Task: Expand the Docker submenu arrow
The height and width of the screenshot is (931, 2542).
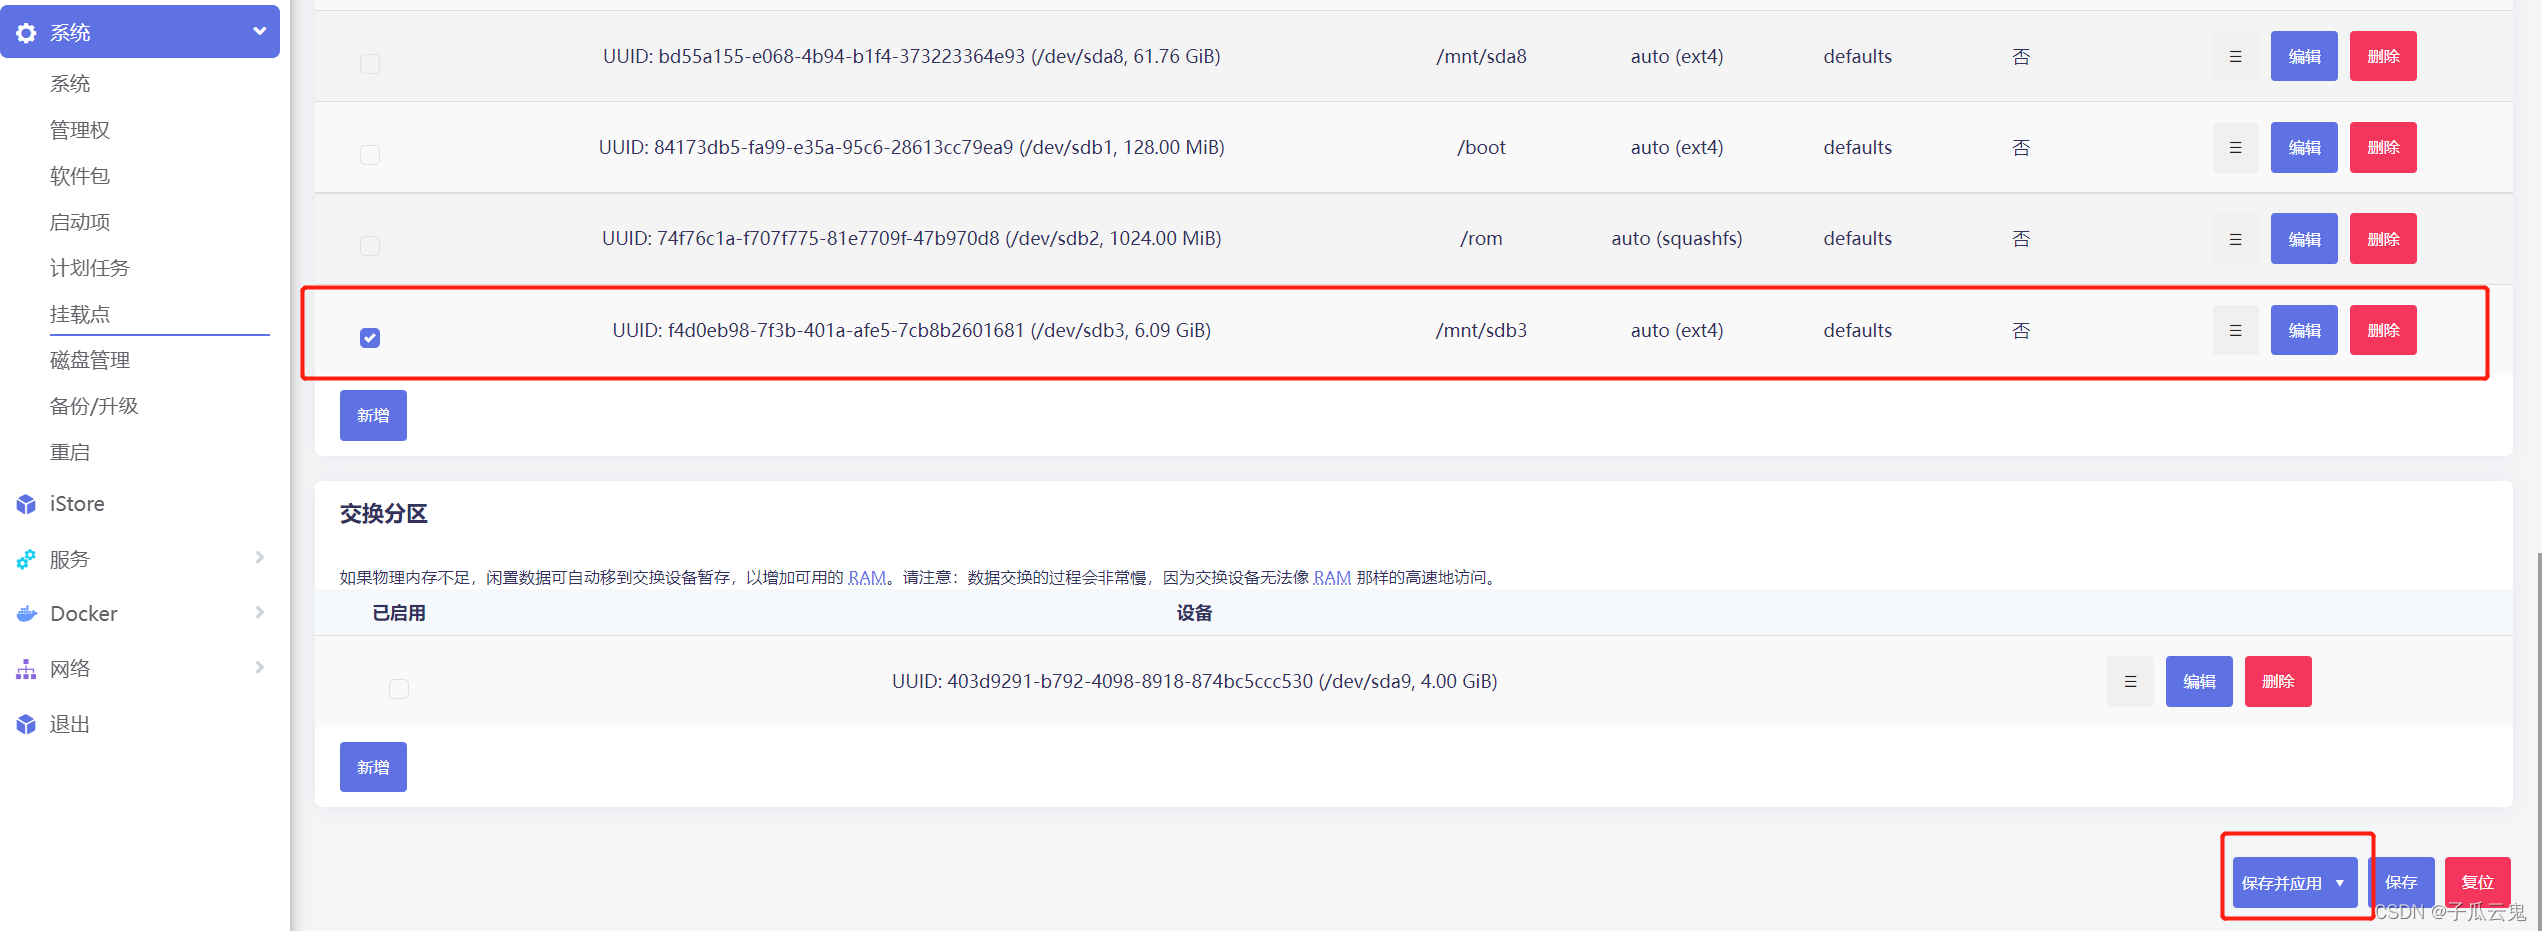Action: point(260,612)
